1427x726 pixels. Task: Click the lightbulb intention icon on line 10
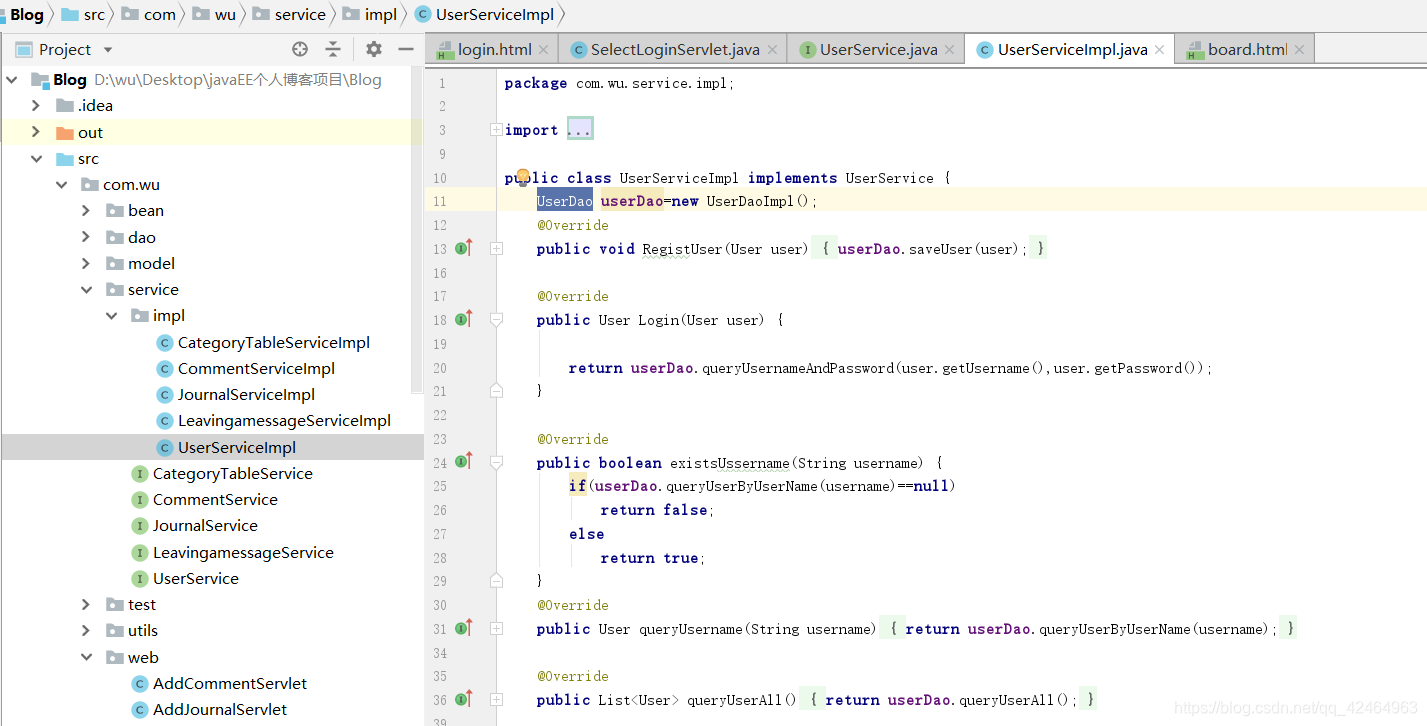pyautogui.click(x=522, y=177)
